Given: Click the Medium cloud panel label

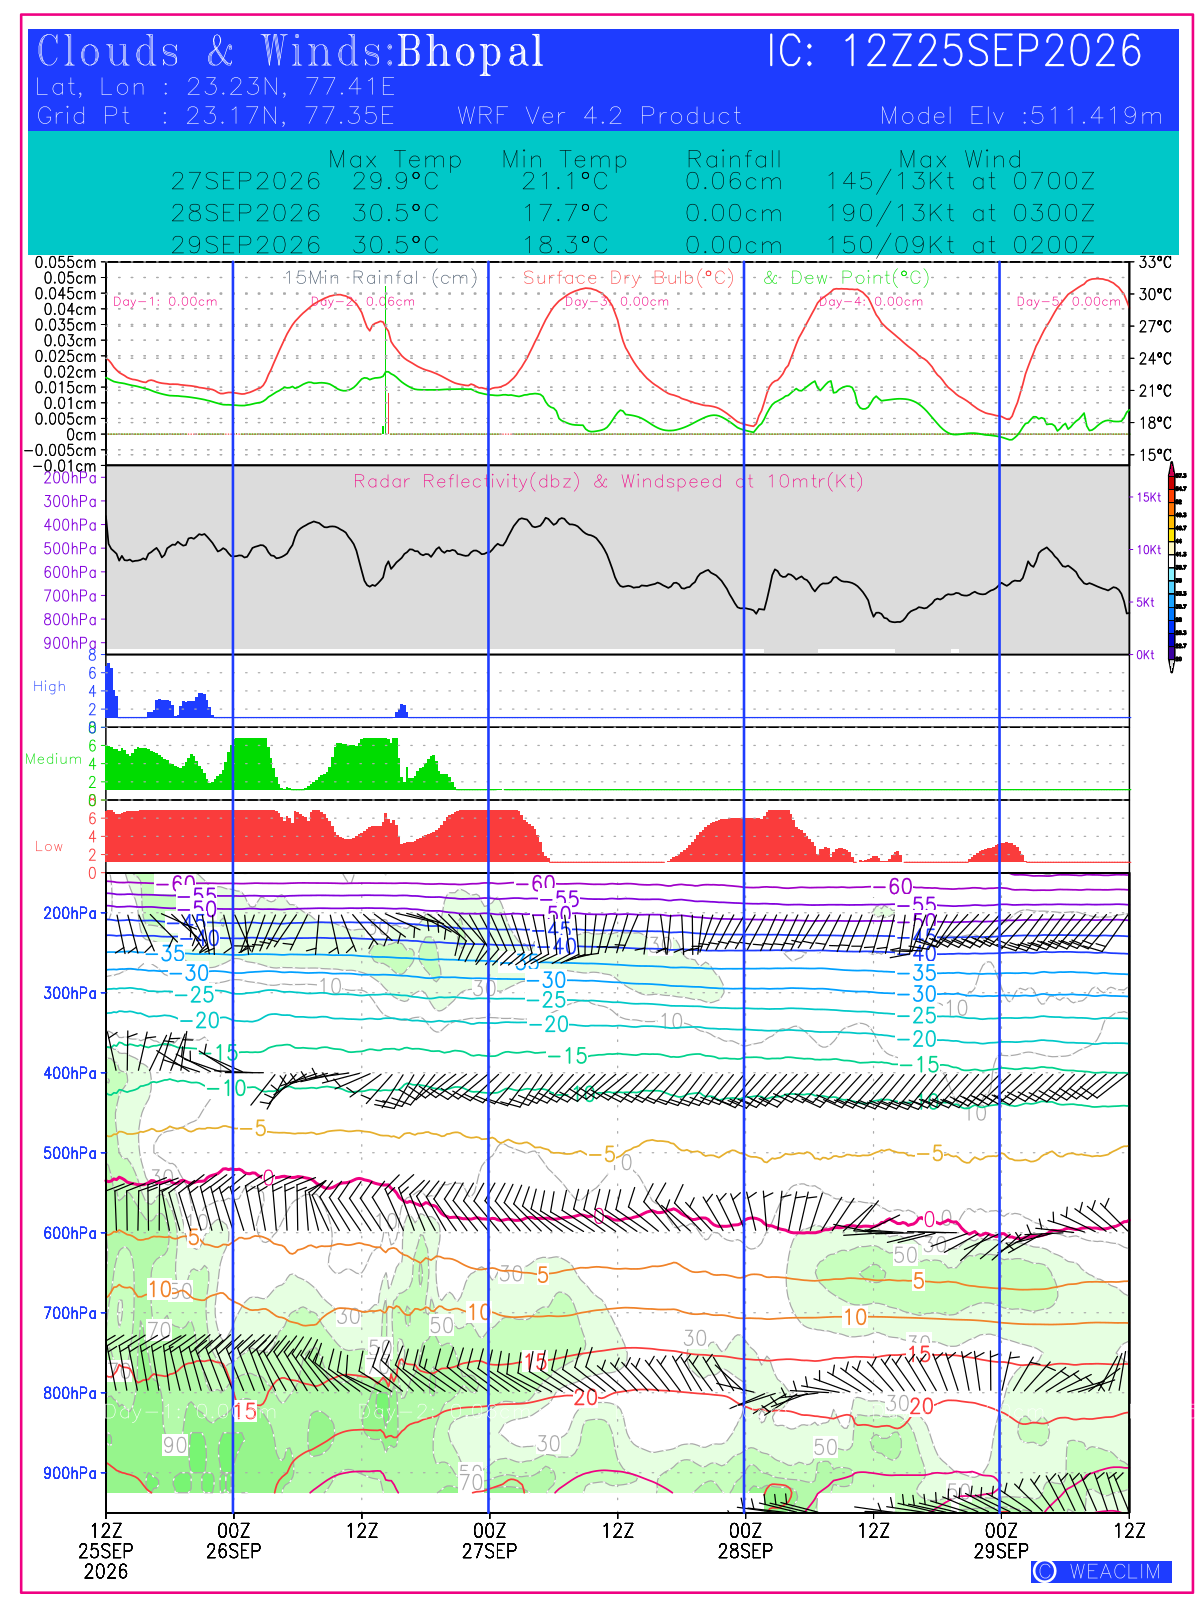Looking at the screenshot, I should click(x=53, y=759).
